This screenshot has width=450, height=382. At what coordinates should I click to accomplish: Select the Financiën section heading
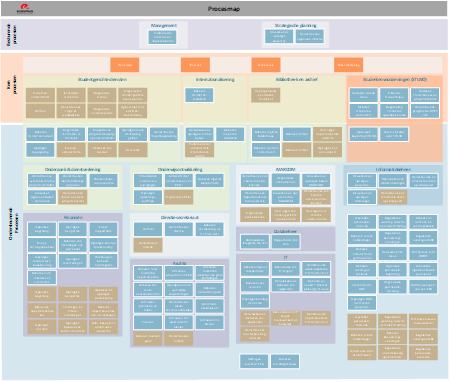[73, 217]
